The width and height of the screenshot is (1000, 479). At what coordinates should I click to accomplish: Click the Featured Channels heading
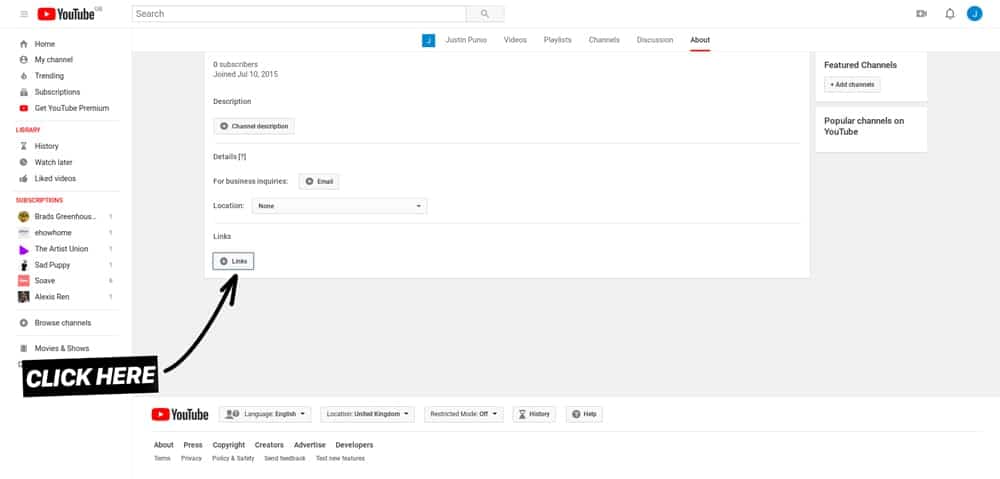pos(860,65)
